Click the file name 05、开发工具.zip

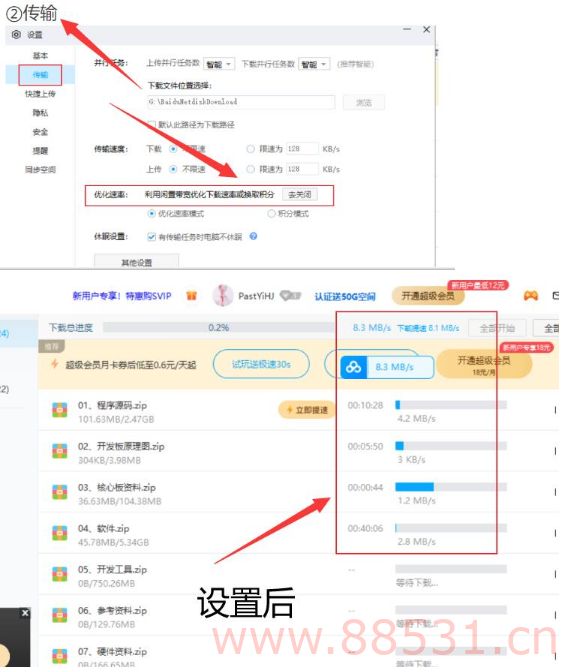point(112,570)
